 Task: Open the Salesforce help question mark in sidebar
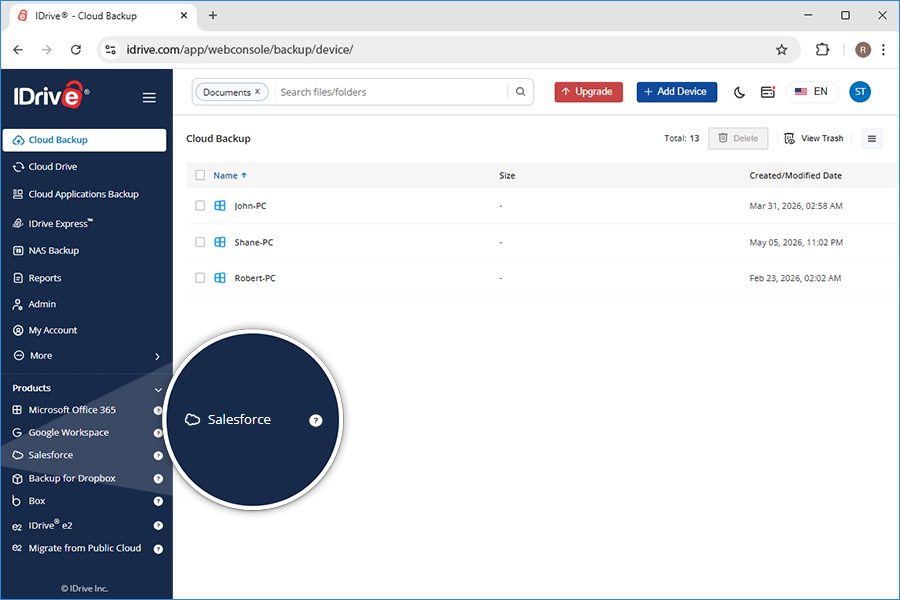(x=158, y=456)
